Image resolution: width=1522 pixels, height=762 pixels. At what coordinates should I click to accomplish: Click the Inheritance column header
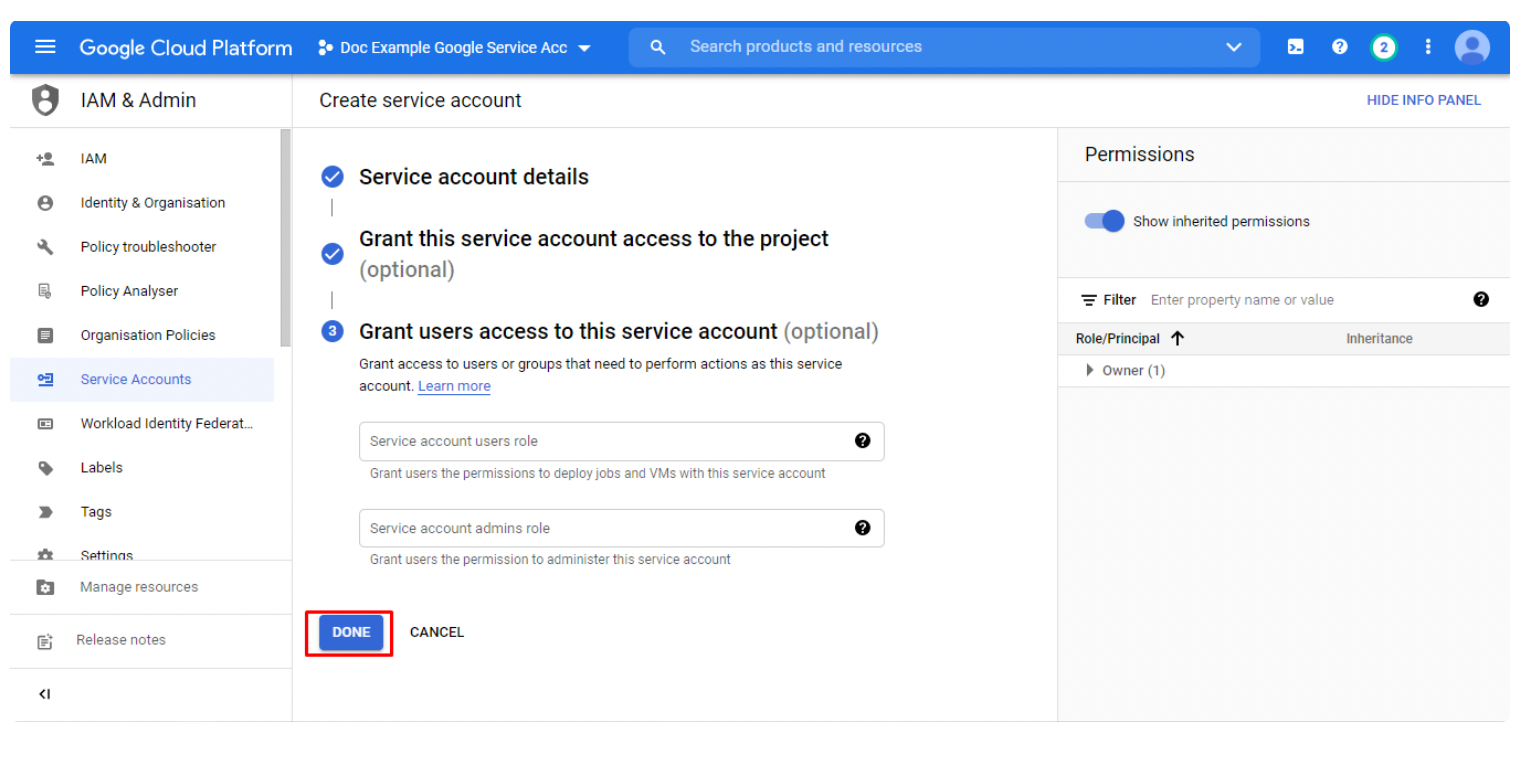point(1379,339)
